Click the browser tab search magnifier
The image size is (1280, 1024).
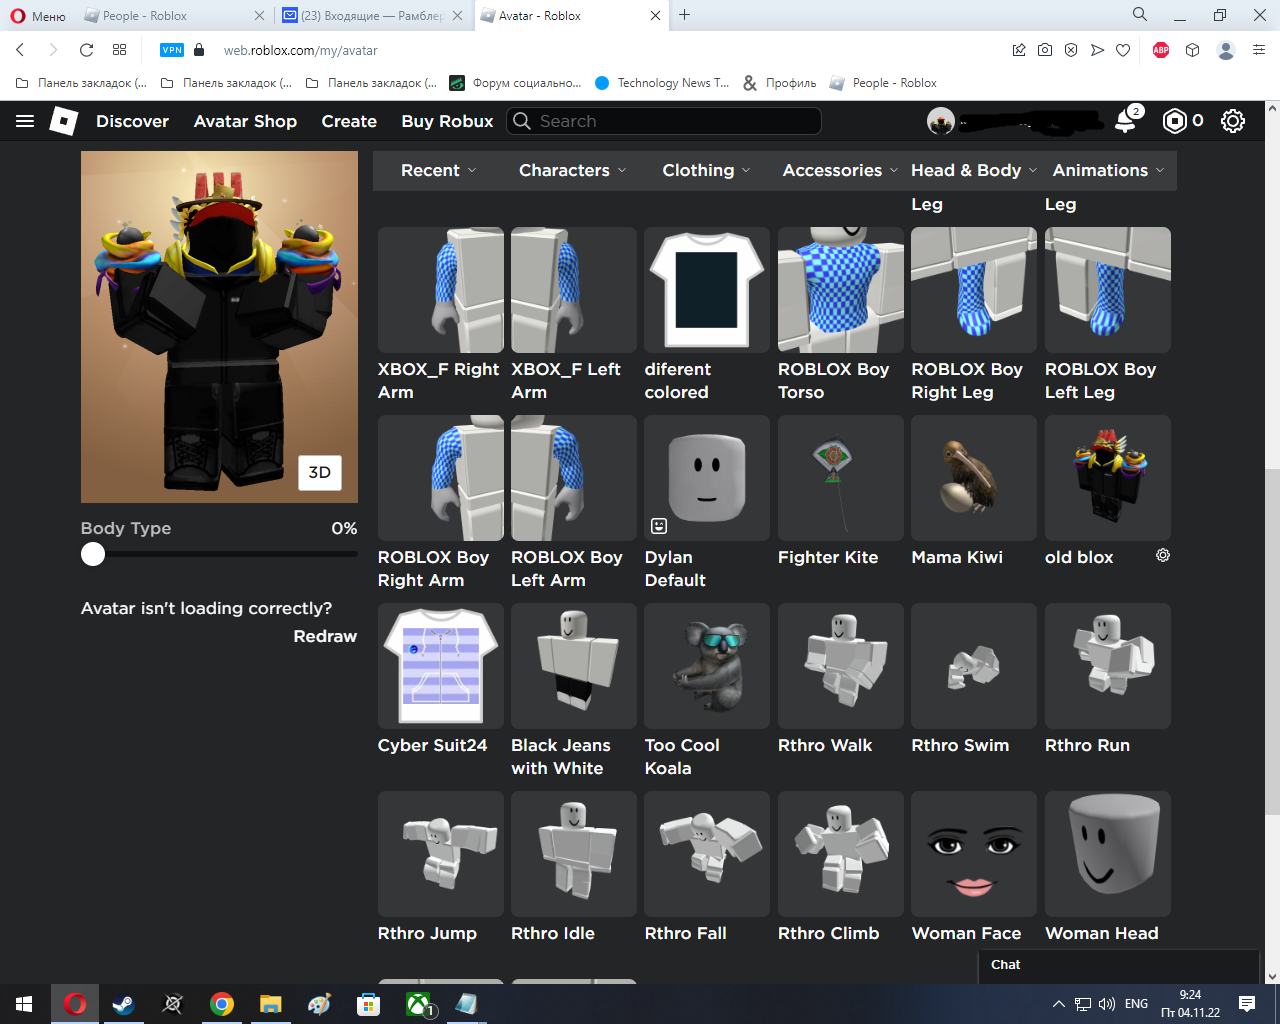1140,15
